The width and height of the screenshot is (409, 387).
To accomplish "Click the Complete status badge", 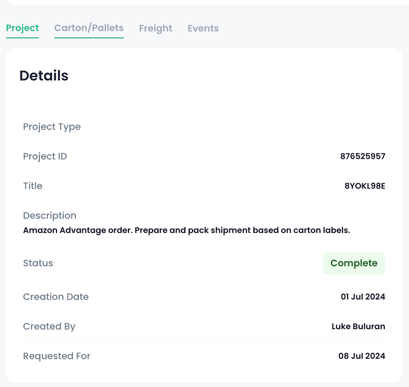I will [354, 263].
